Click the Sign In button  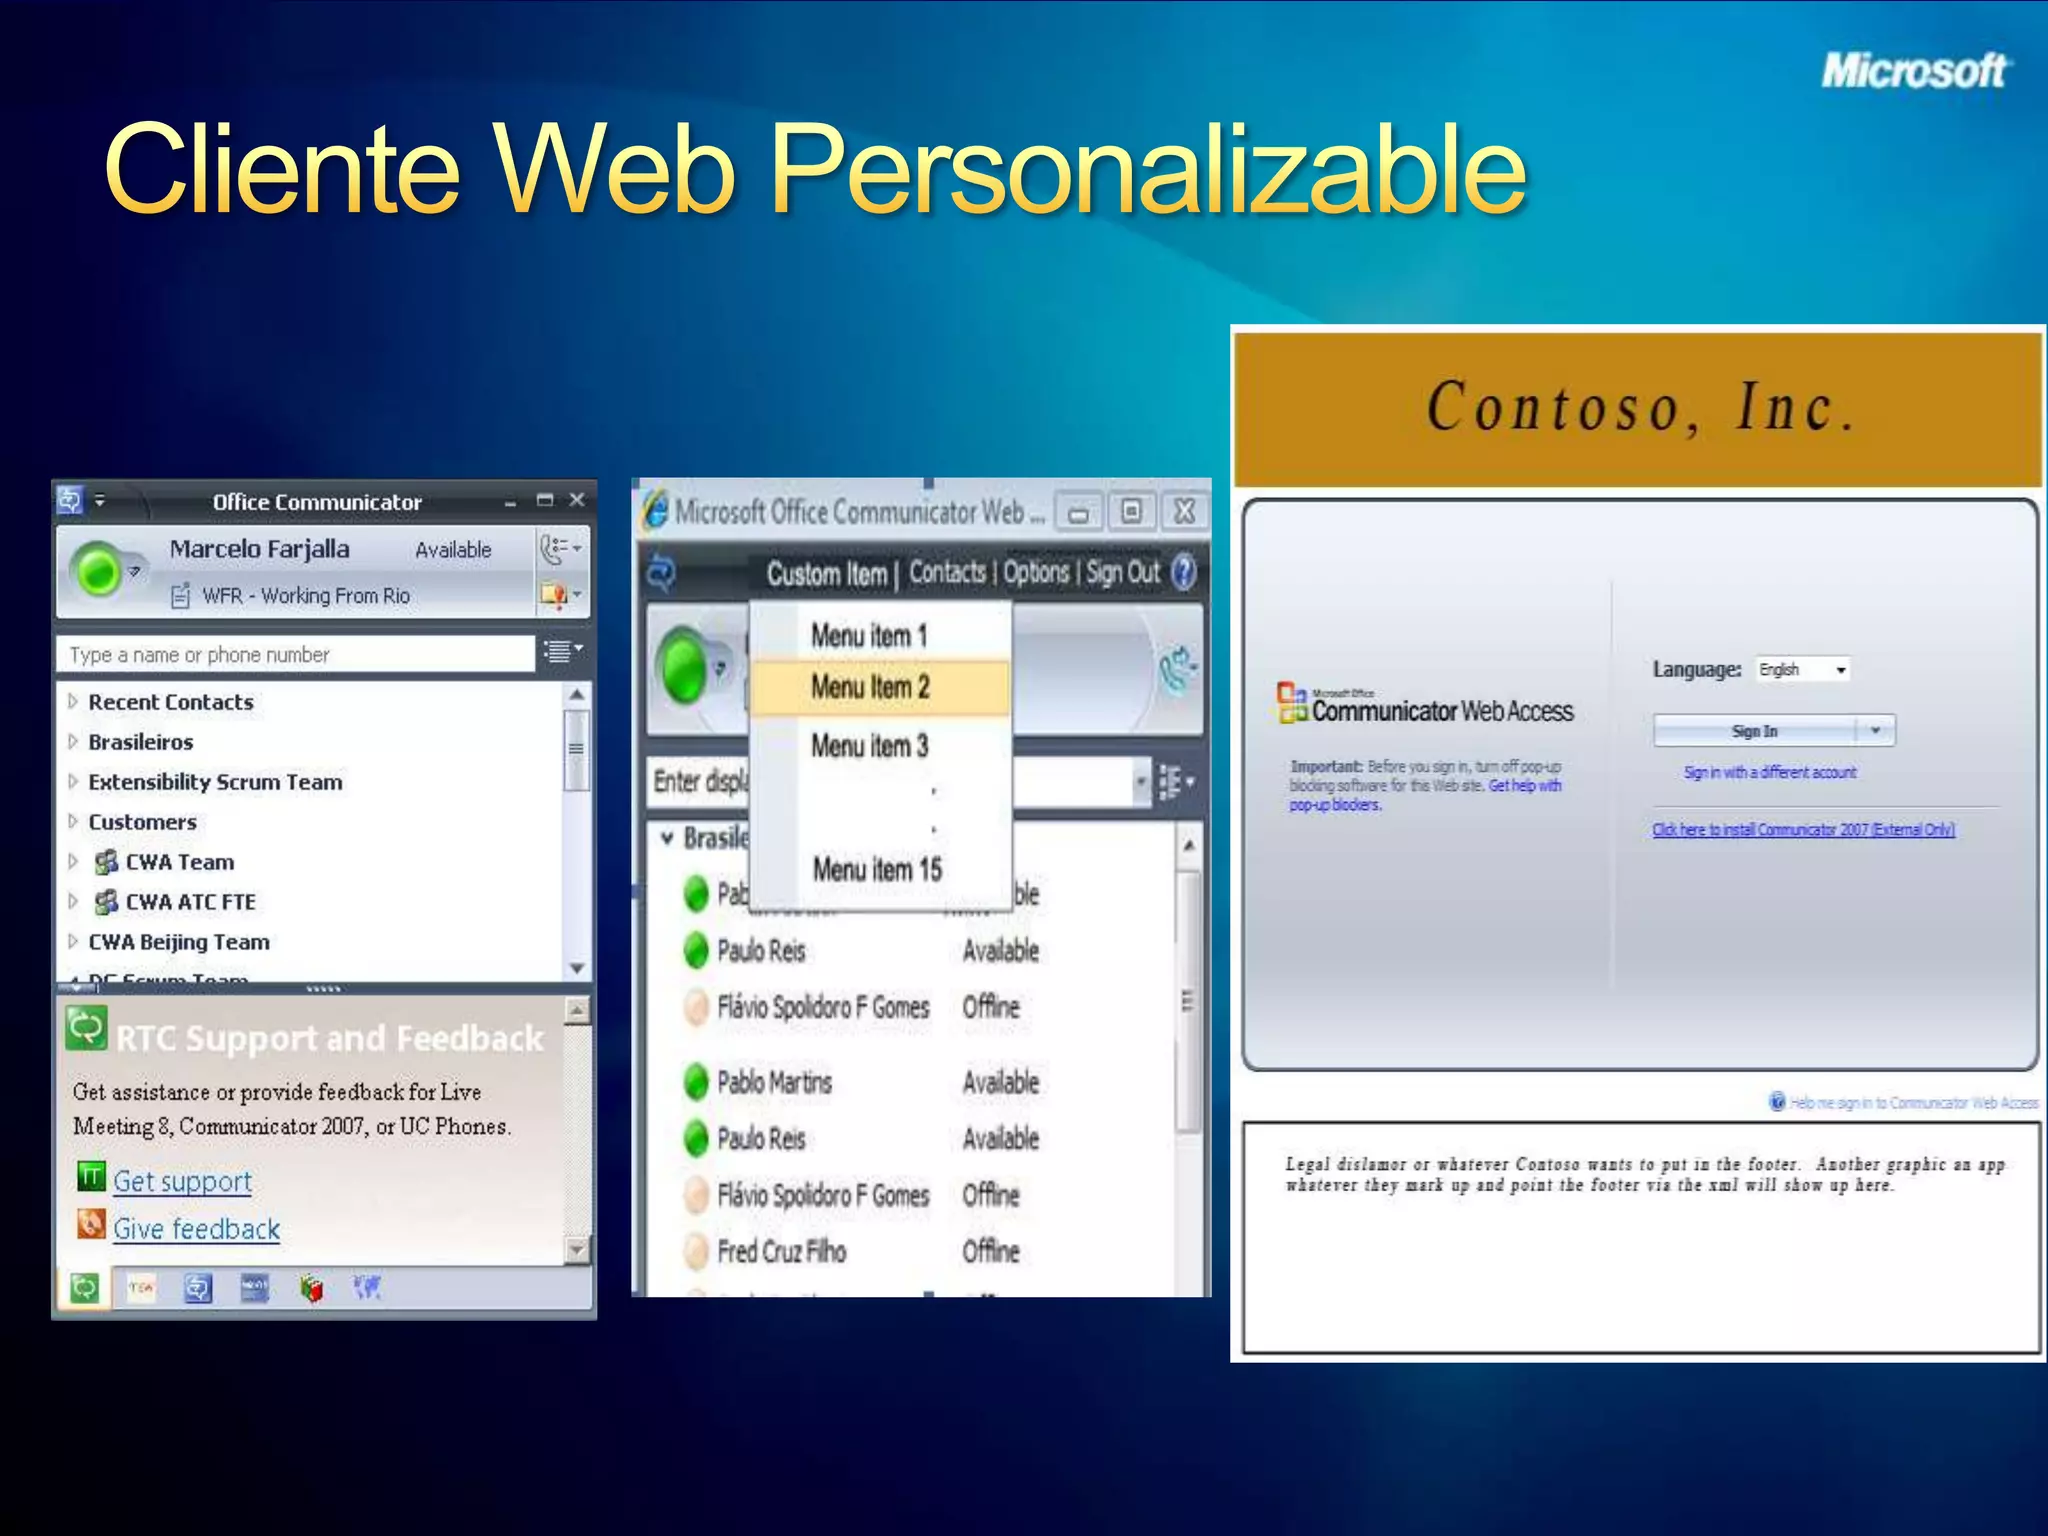[x=1755, y=731]
